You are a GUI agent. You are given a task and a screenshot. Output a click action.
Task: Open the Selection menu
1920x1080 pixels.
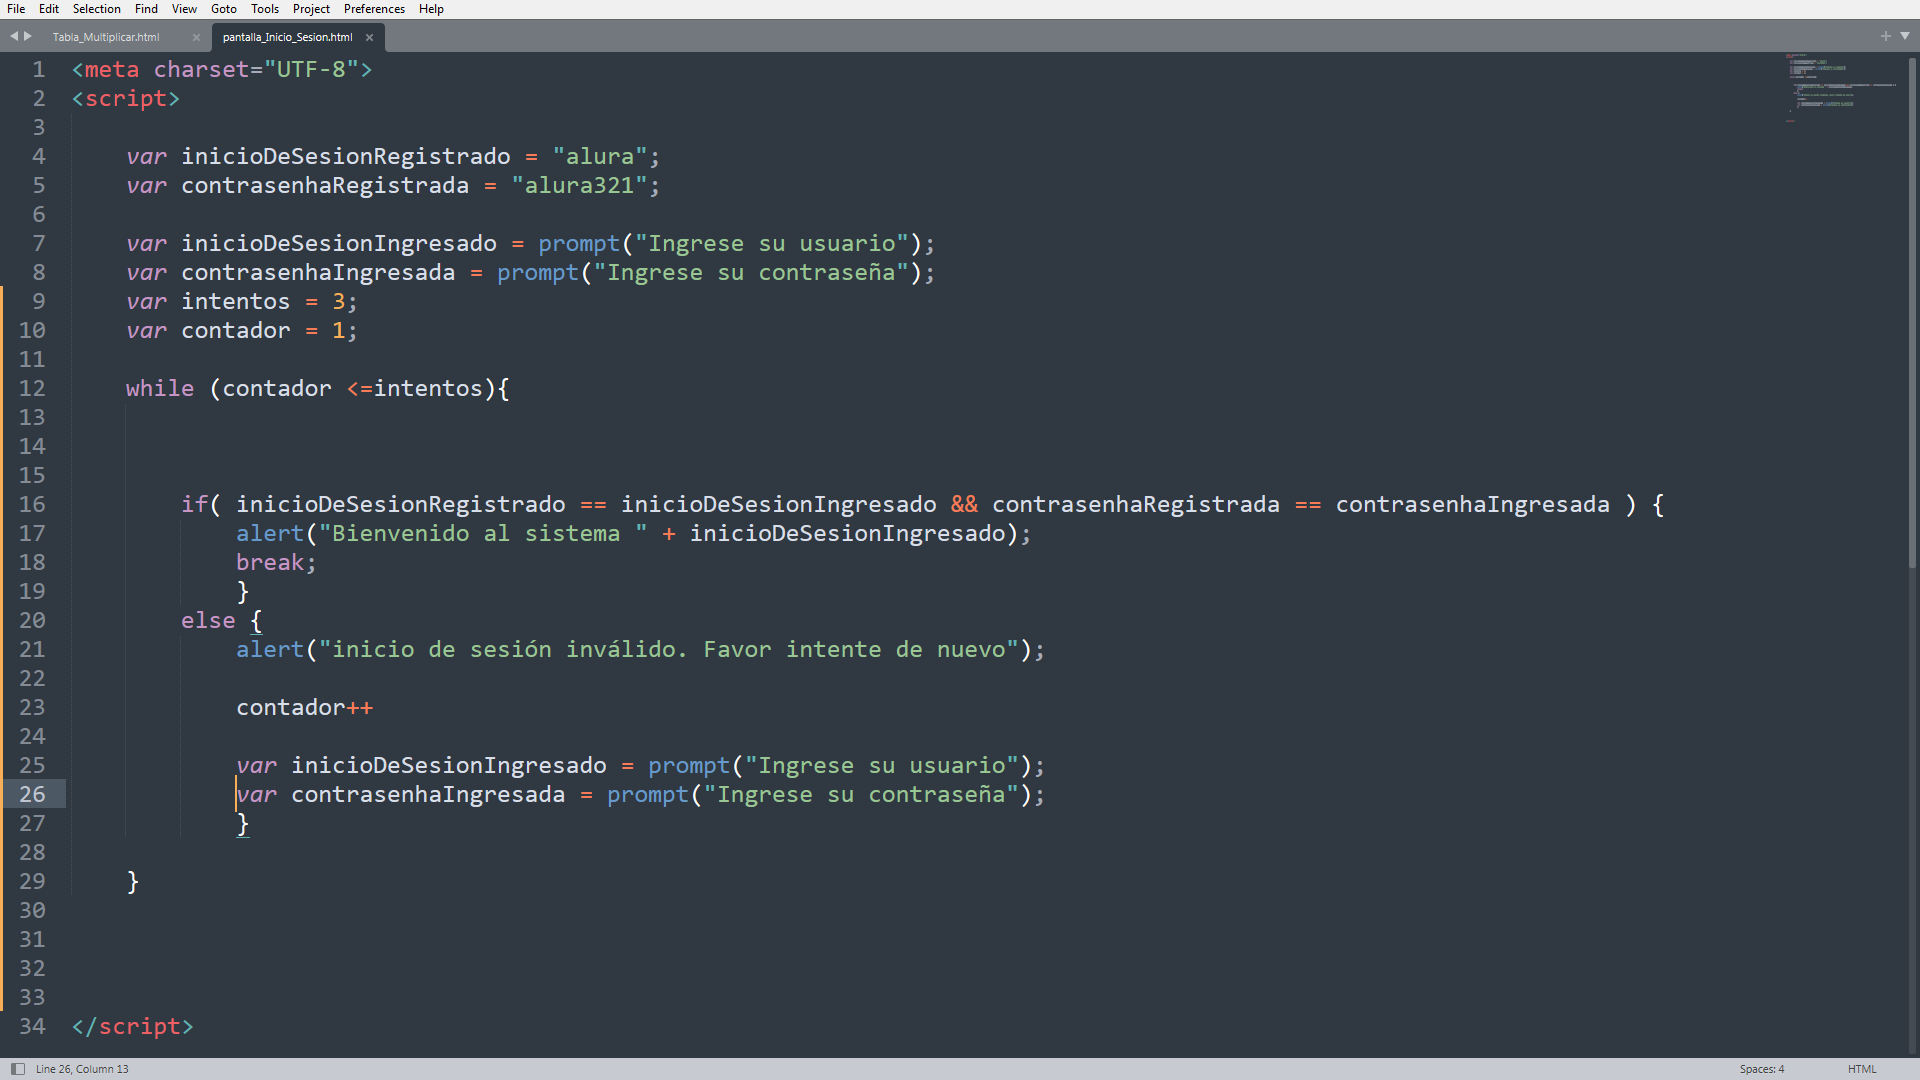coord(96,9)
